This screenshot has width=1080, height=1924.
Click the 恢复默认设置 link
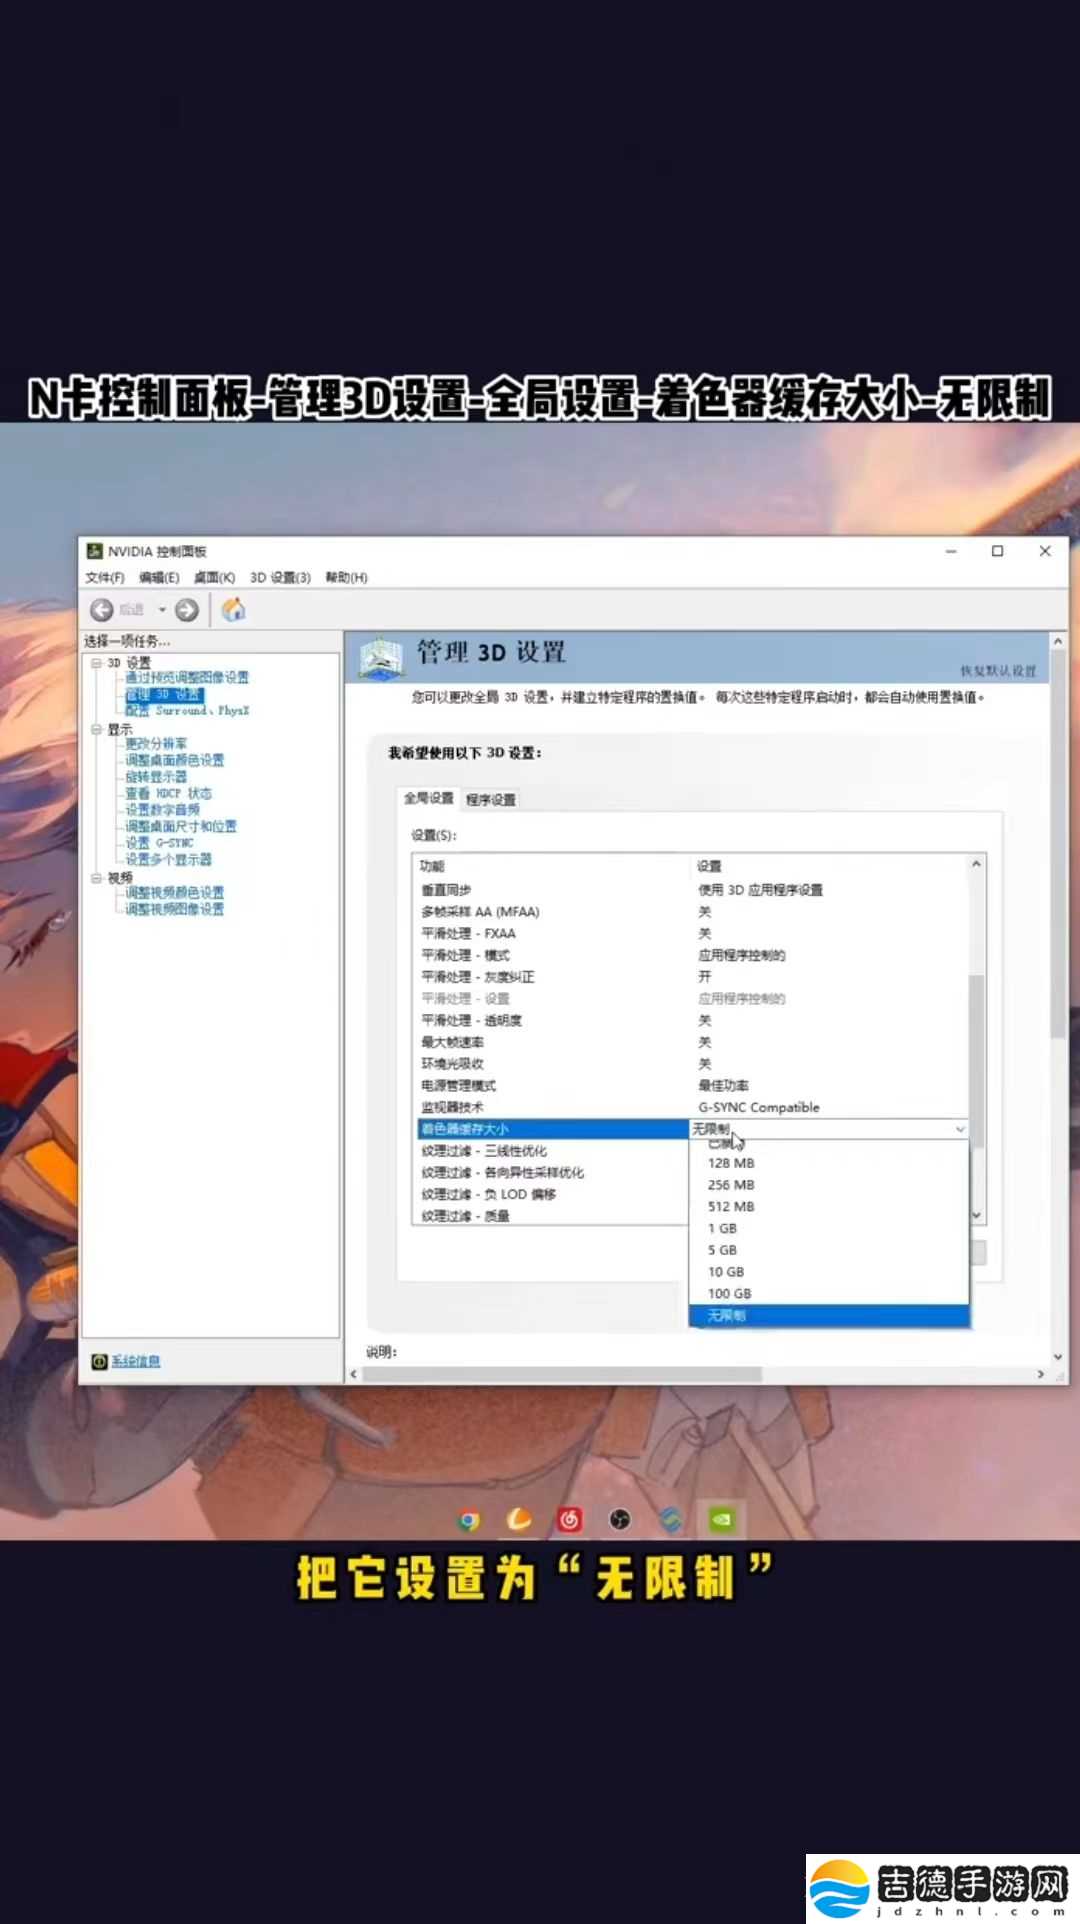pos(998,671)
